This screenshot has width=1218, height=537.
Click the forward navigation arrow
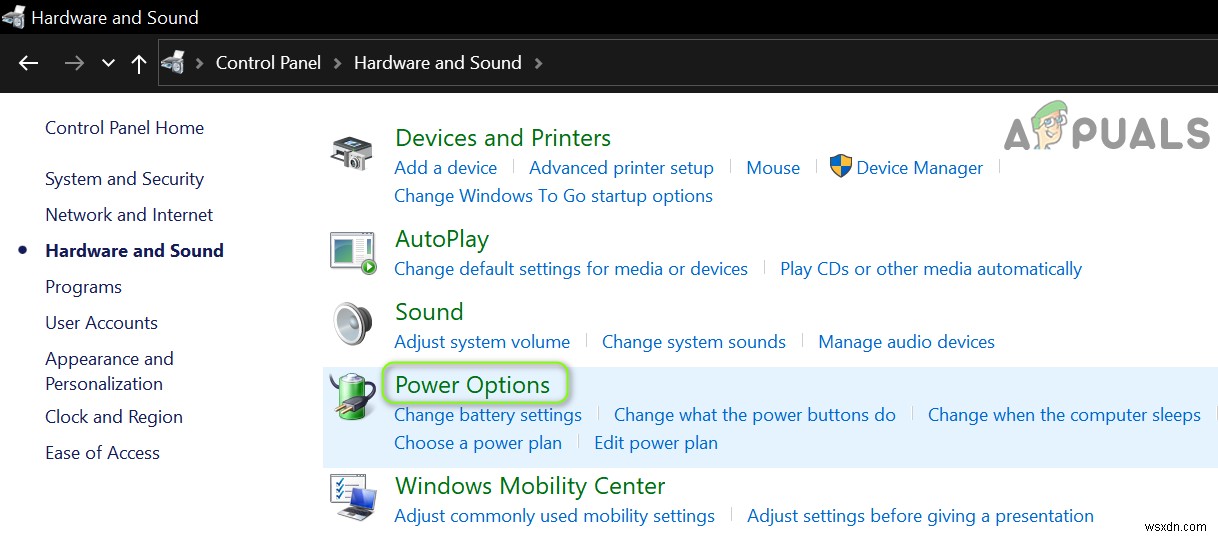[x=74, y=63]
